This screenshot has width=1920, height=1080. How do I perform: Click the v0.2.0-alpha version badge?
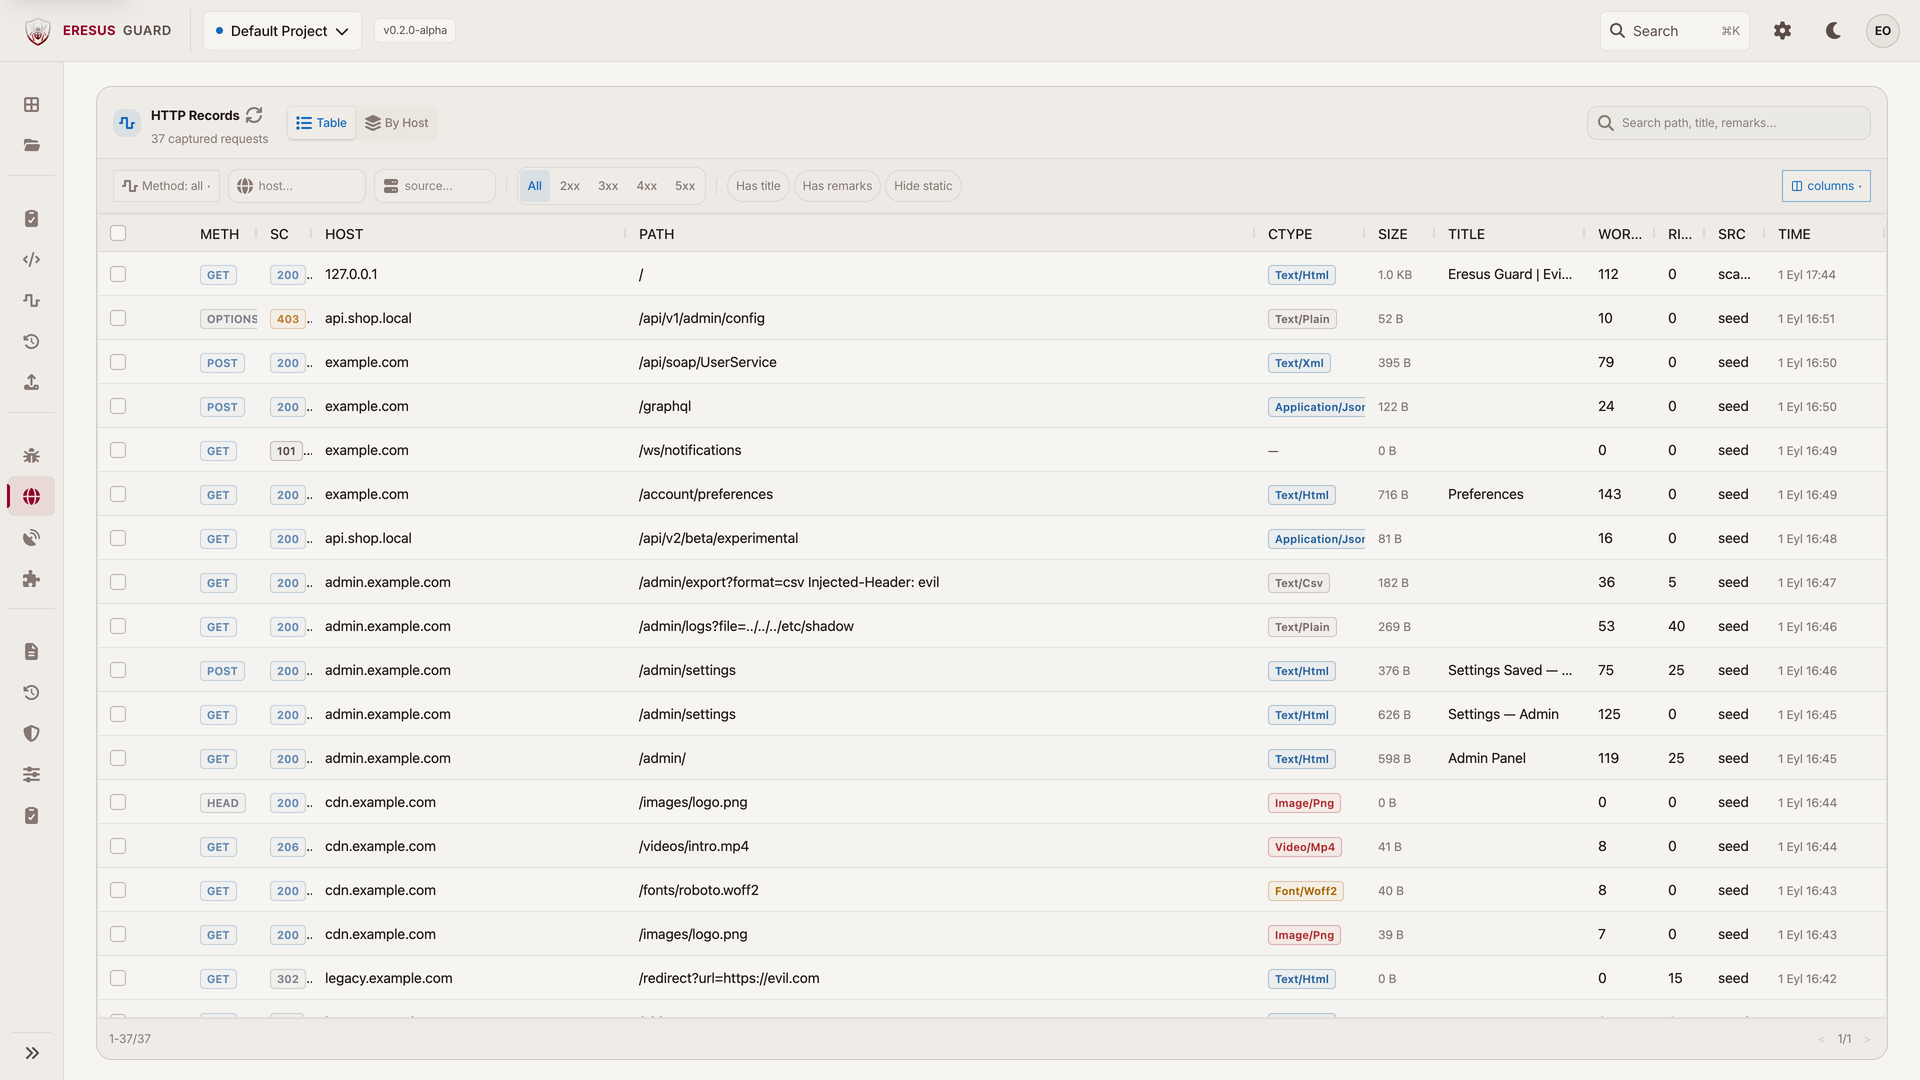pos(415,30)
